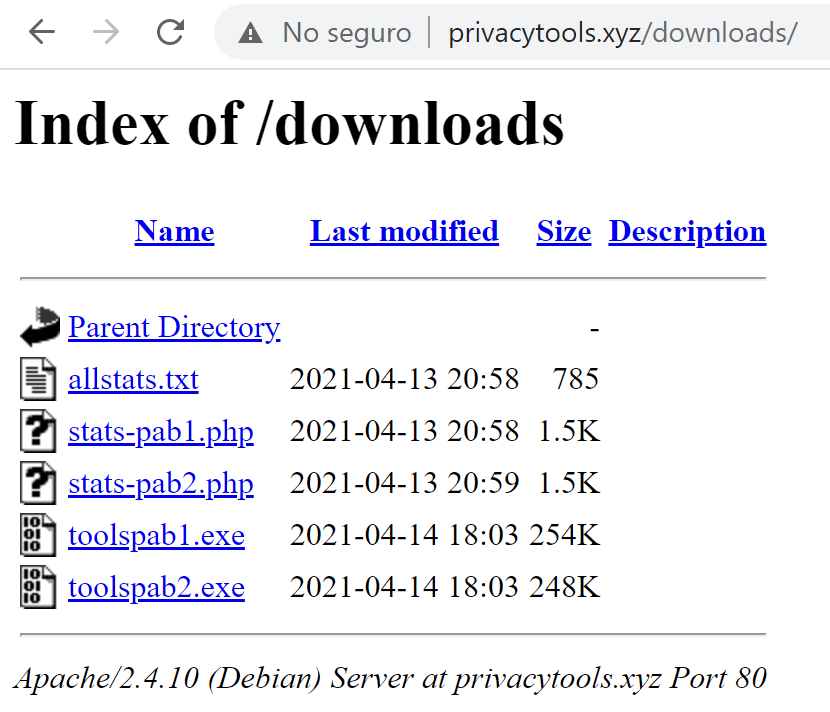This screenshot has height=712, width=830.
Task: Click the 2021-04-13 20:58 date of allstats.txt
Action: (x=404, y=379)
